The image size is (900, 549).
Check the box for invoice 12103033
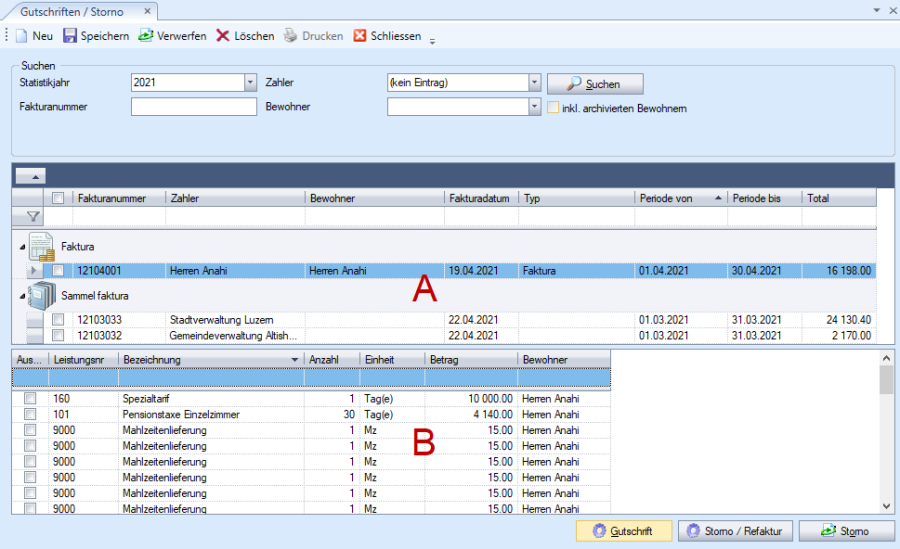point(58,319)
